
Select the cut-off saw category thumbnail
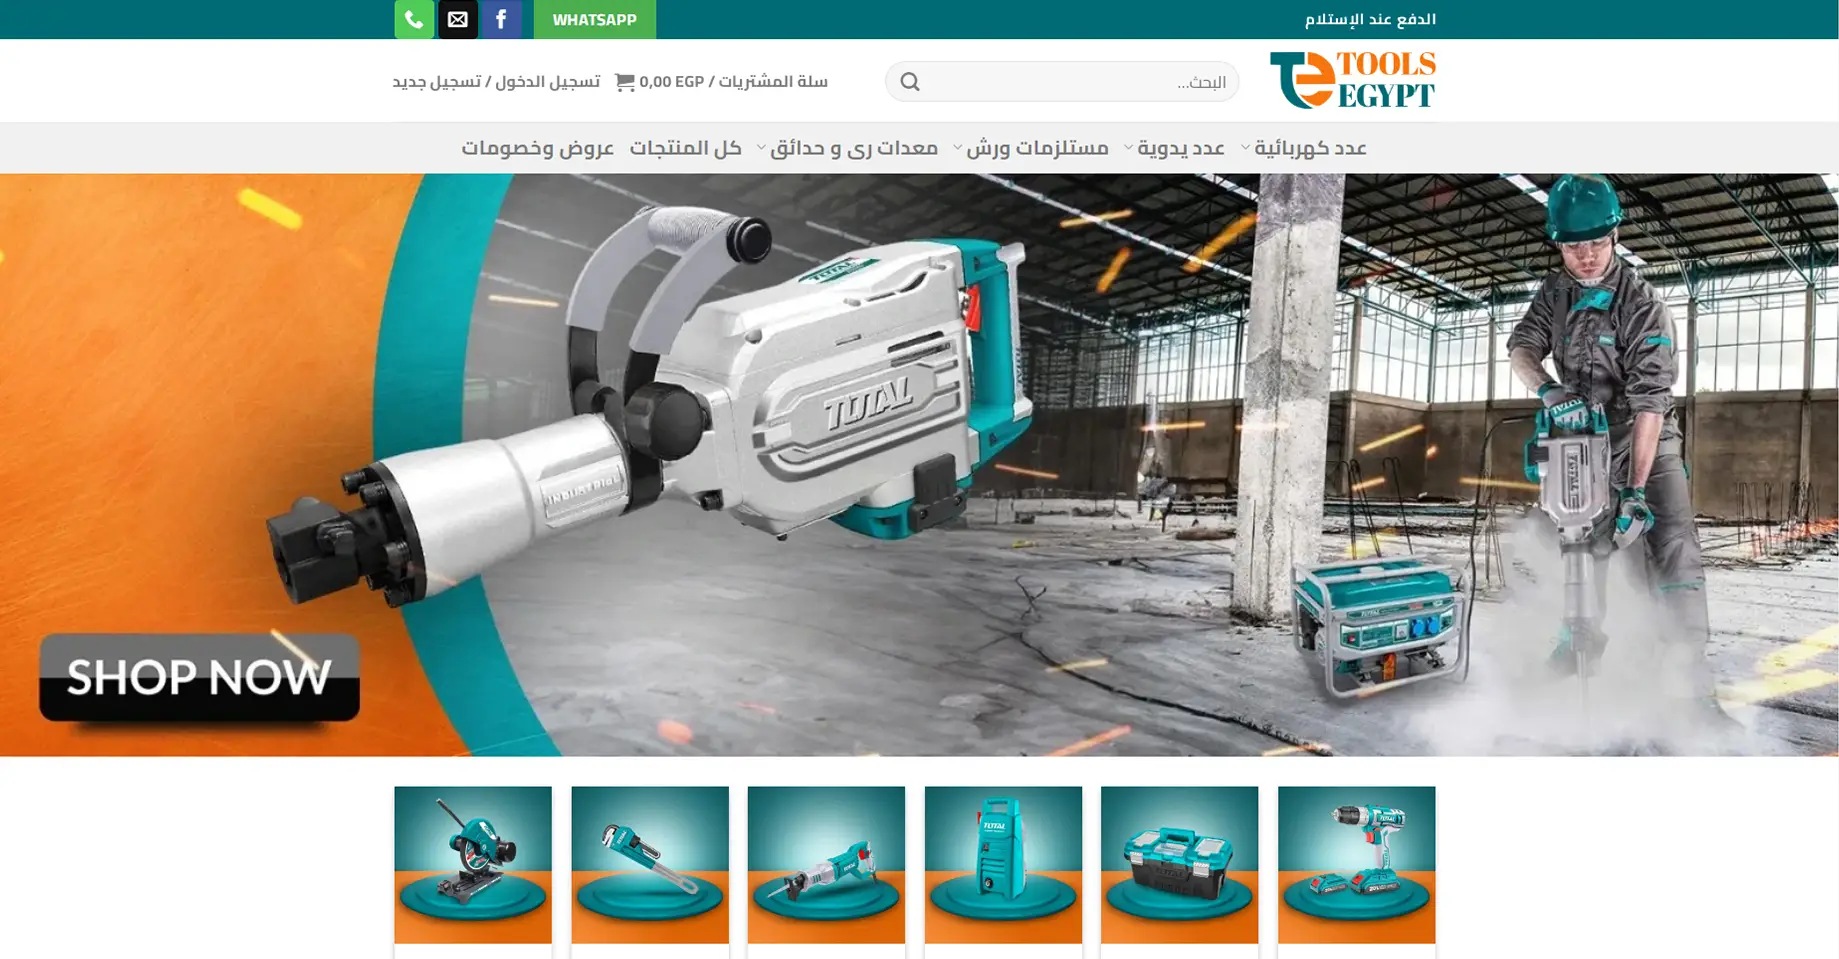click(x=473, y=865)
